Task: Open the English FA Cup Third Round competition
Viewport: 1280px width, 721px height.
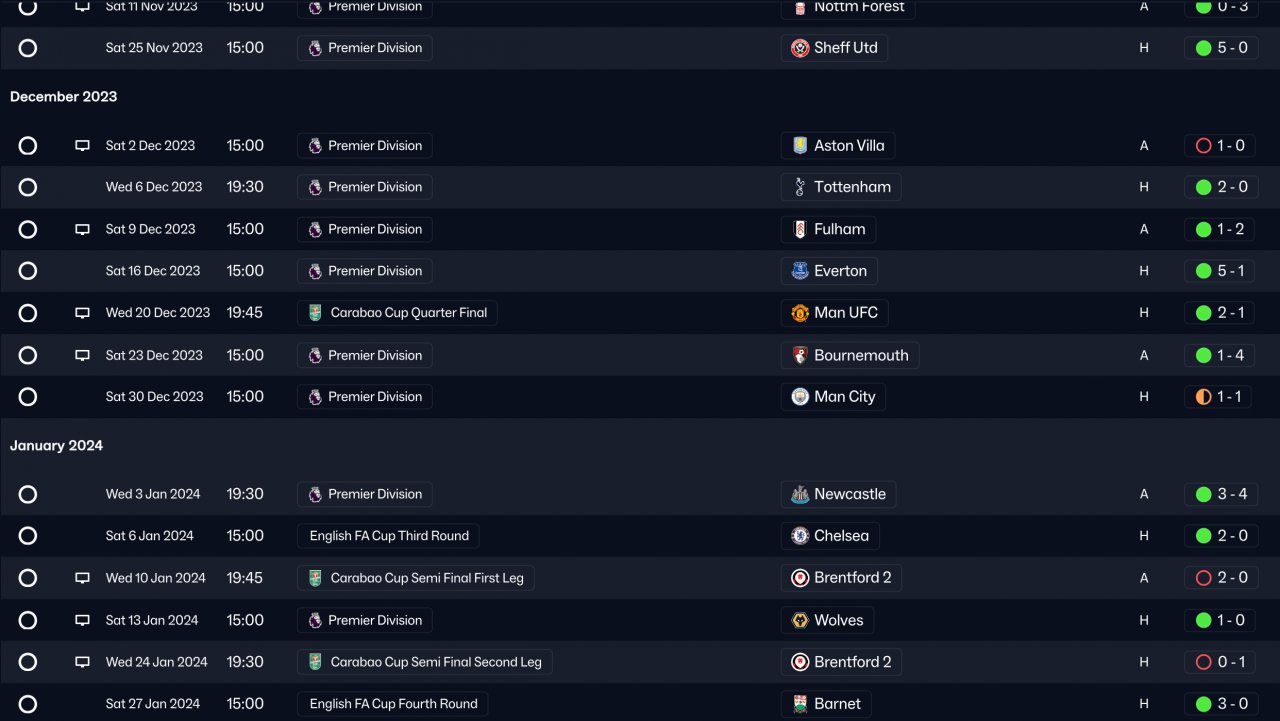Action: pyautogui.click(x=388, y=536)
